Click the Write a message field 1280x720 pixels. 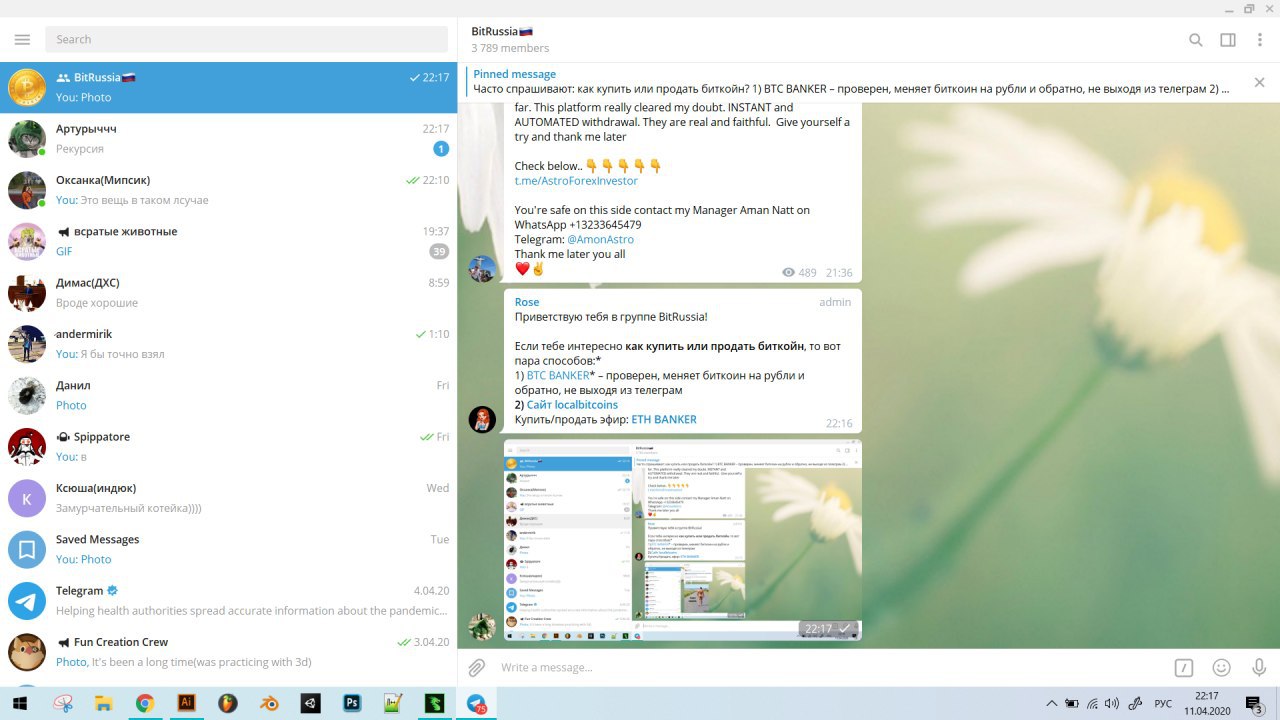coord(830,667)
